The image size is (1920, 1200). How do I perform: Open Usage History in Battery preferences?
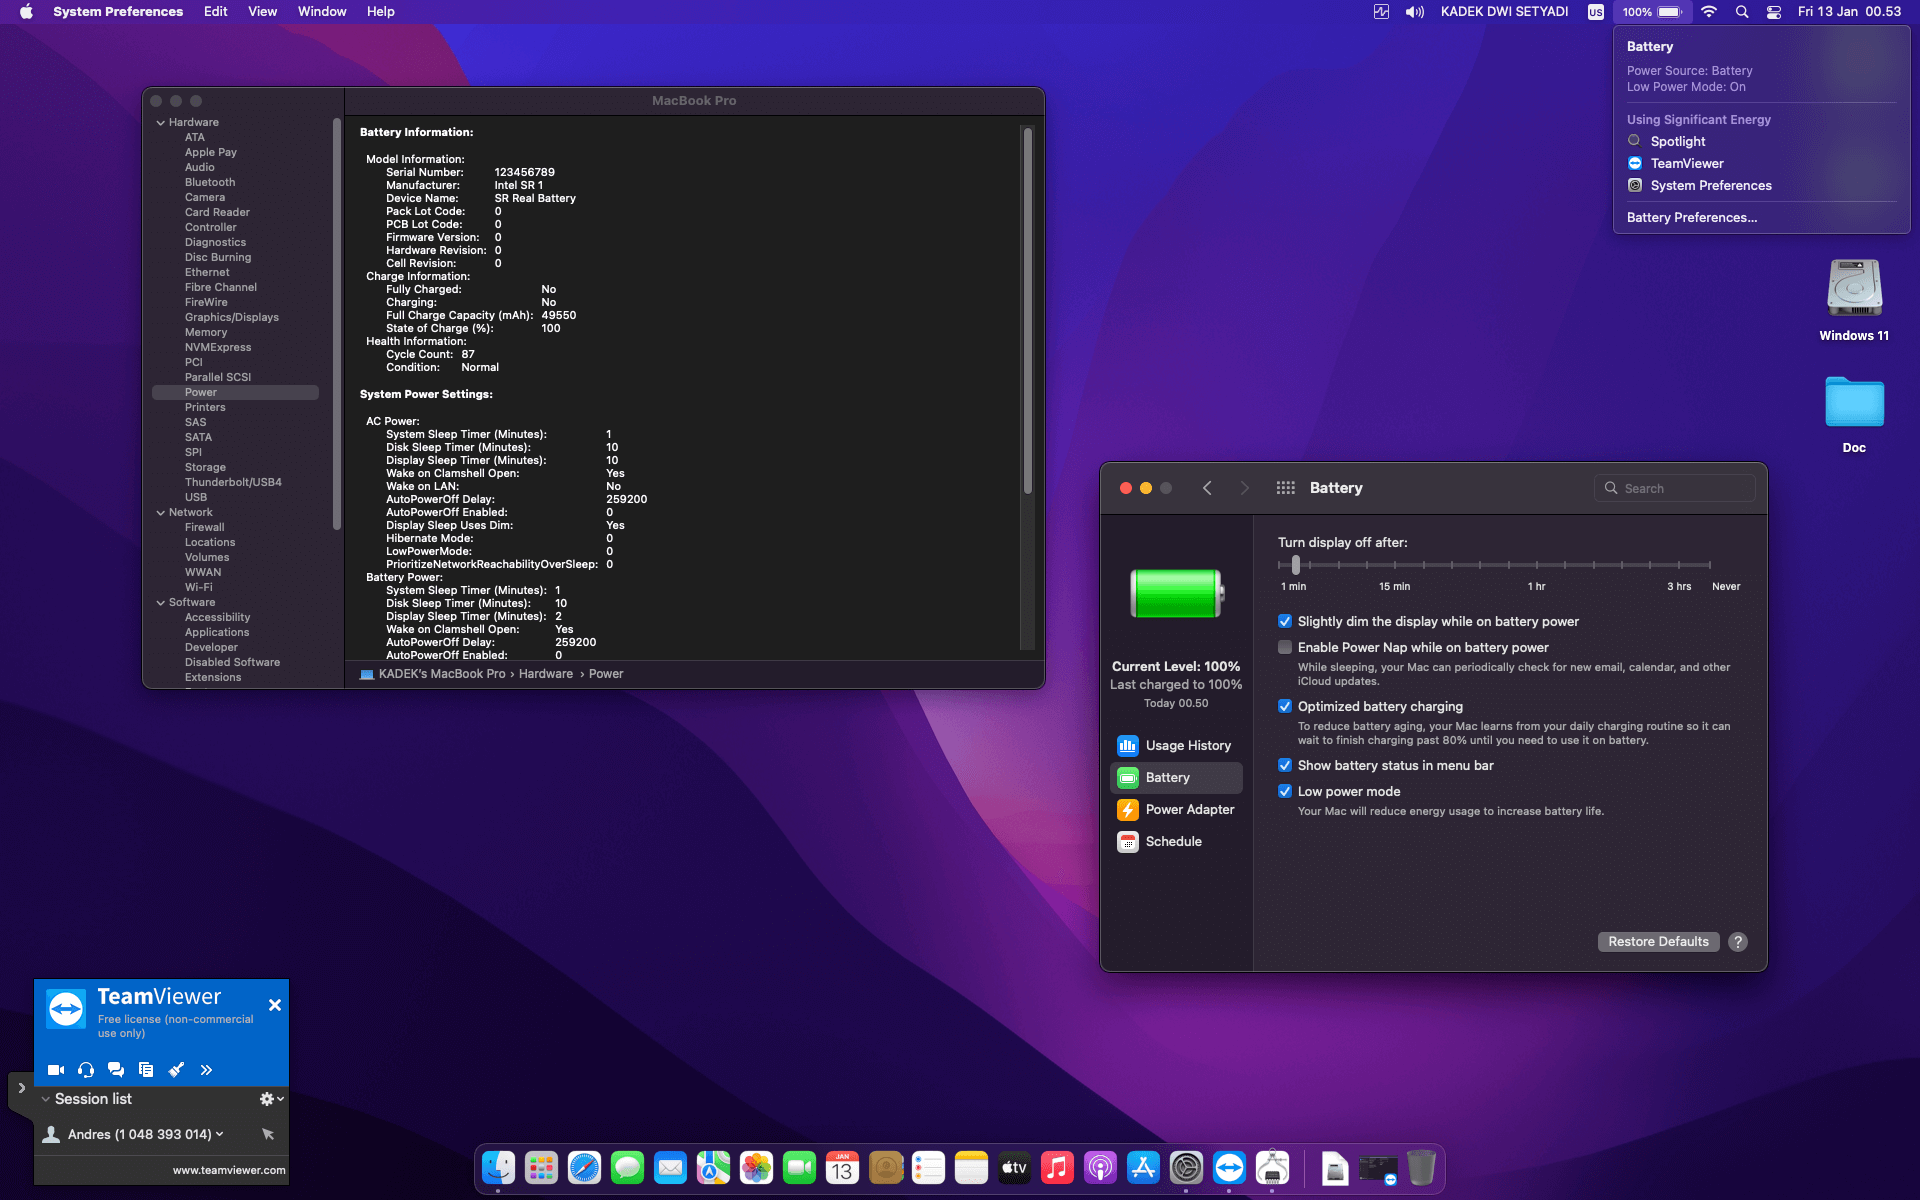[1188, 745]
